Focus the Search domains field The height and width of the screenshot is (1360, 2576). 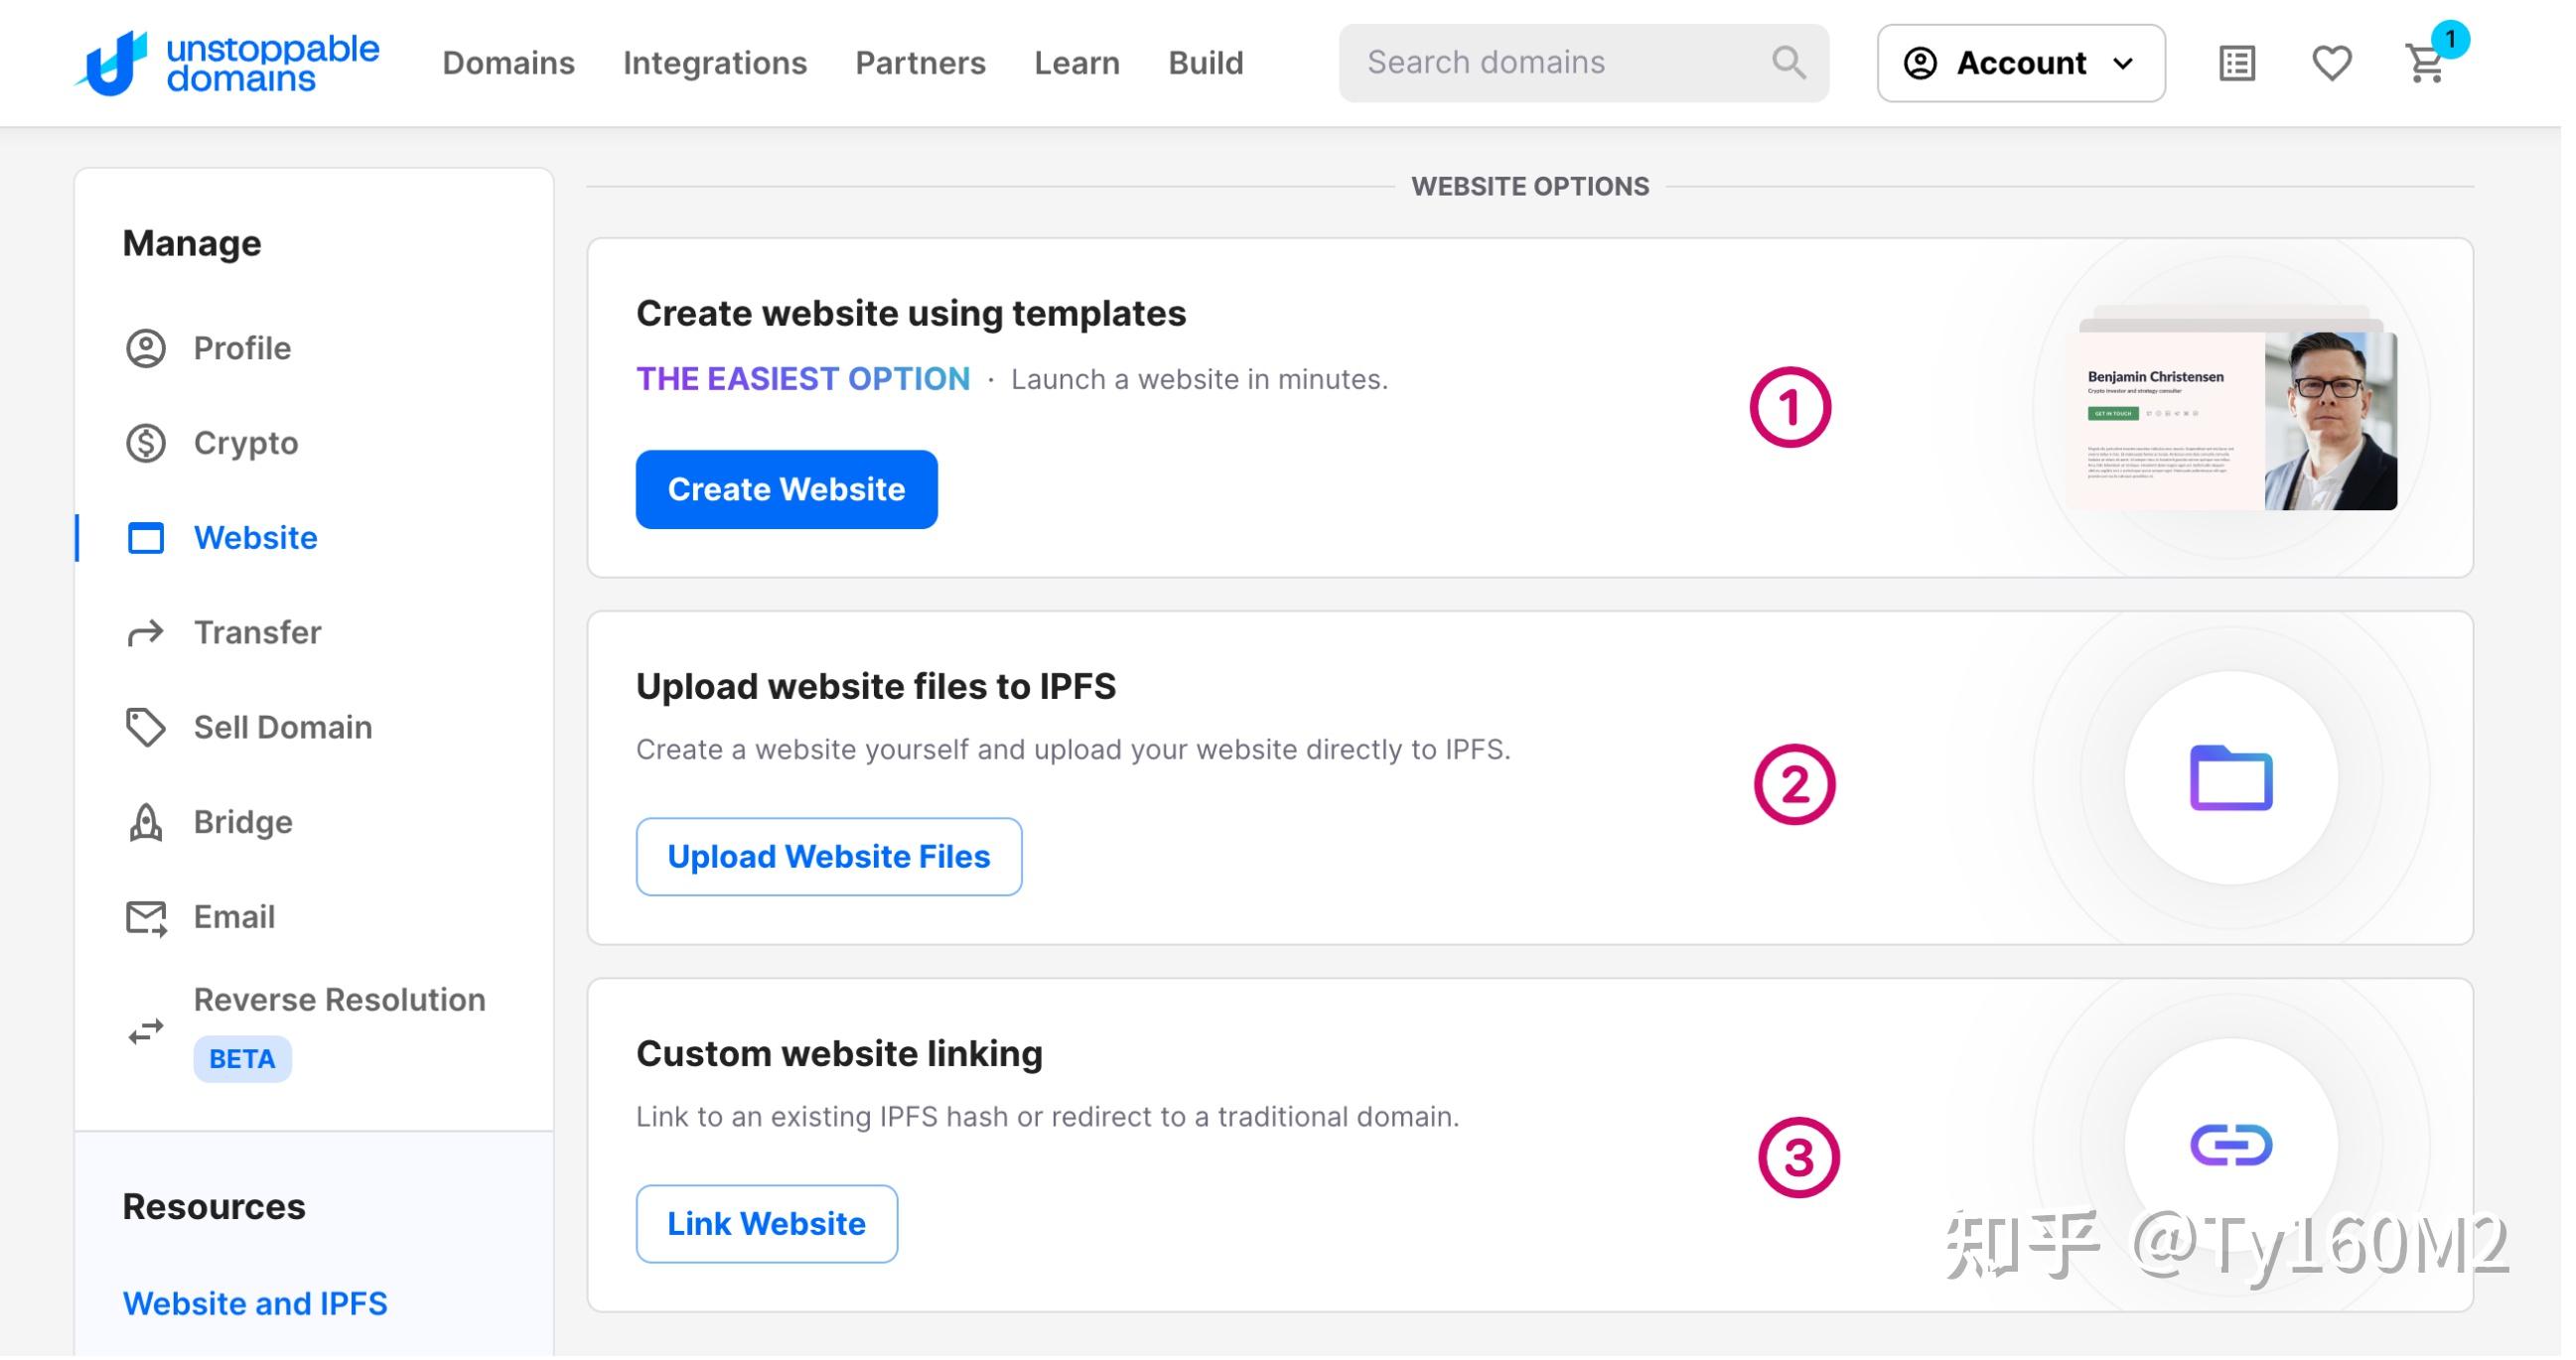click(1560, 63)
